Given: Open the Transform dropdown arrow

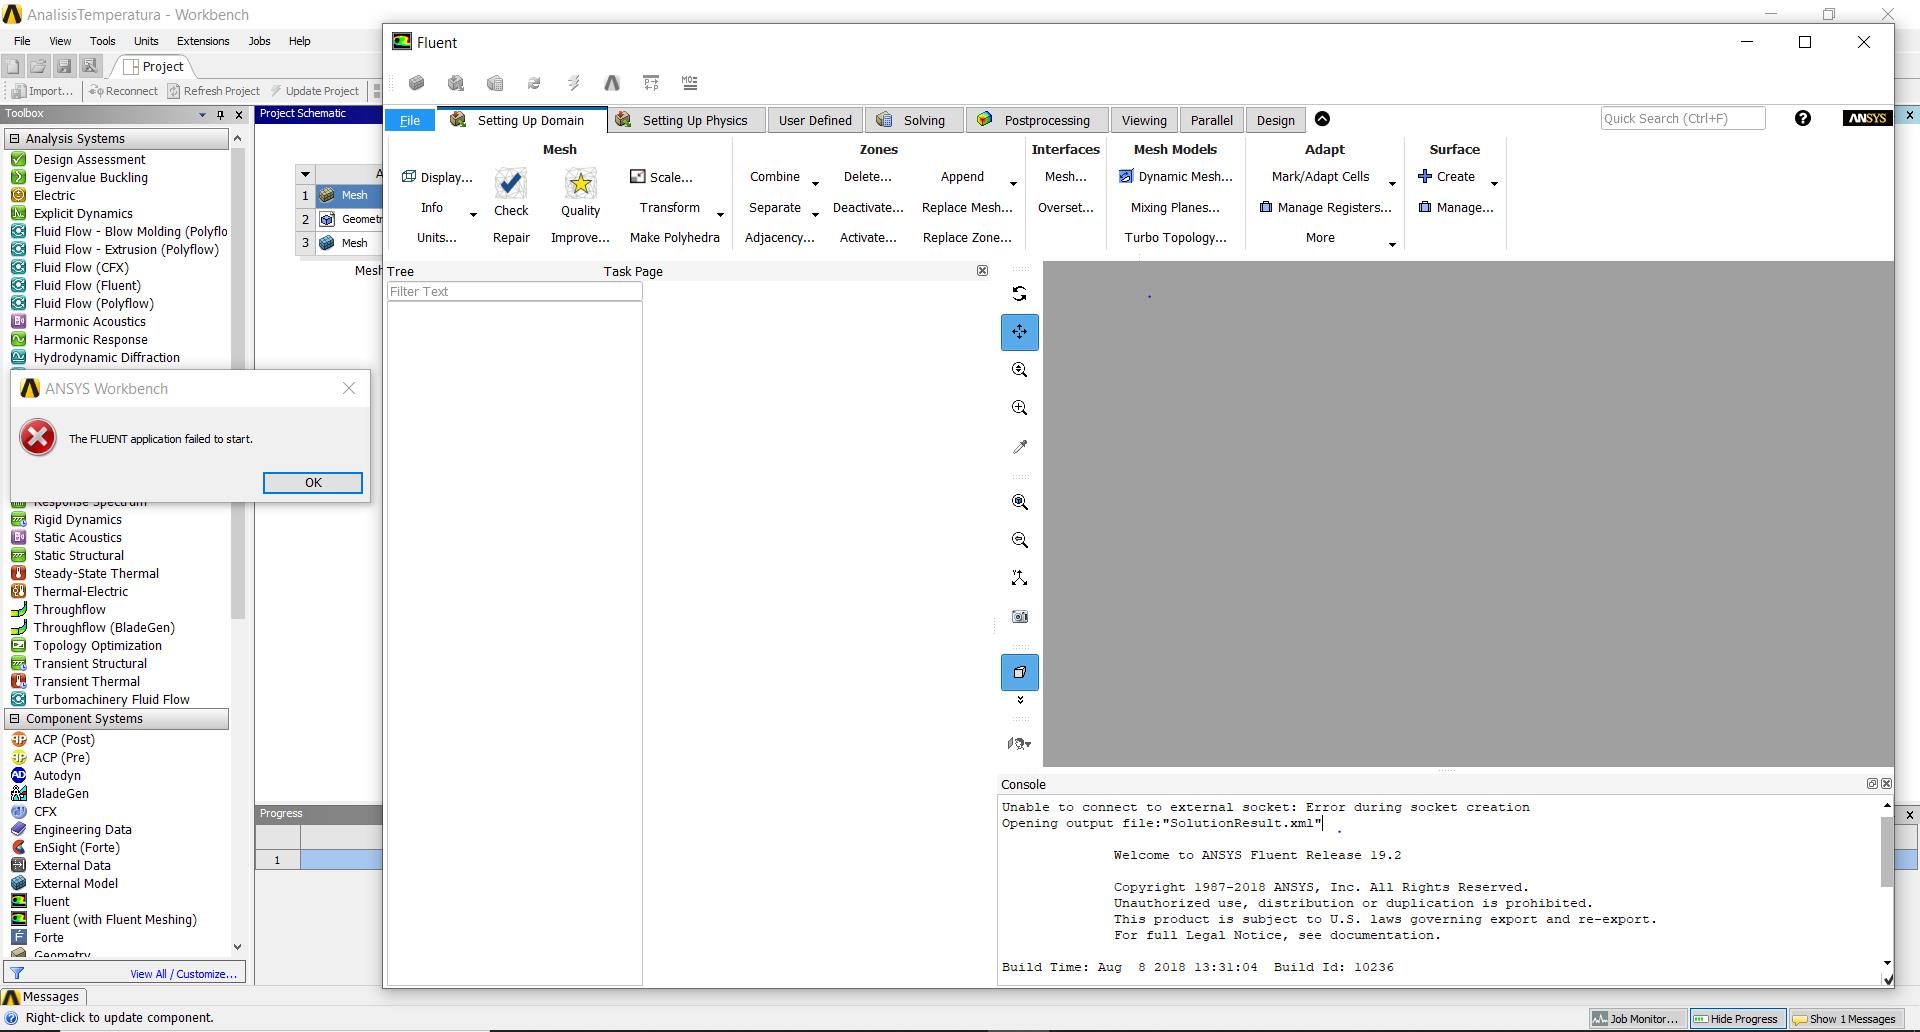Looking at the screenshot, I should click(720, 214).
